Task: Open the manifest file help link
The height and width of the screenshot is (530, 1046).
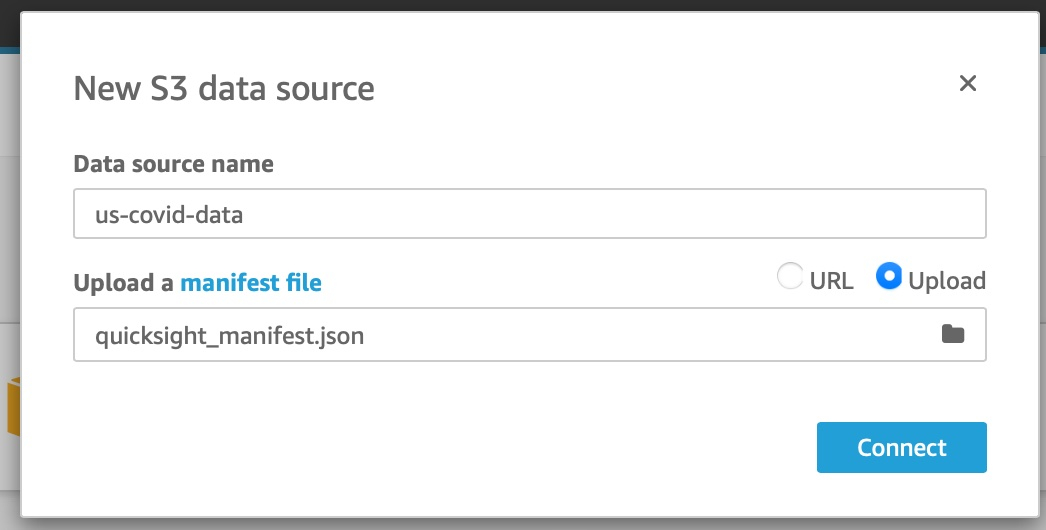Action: tap(250, 283)
